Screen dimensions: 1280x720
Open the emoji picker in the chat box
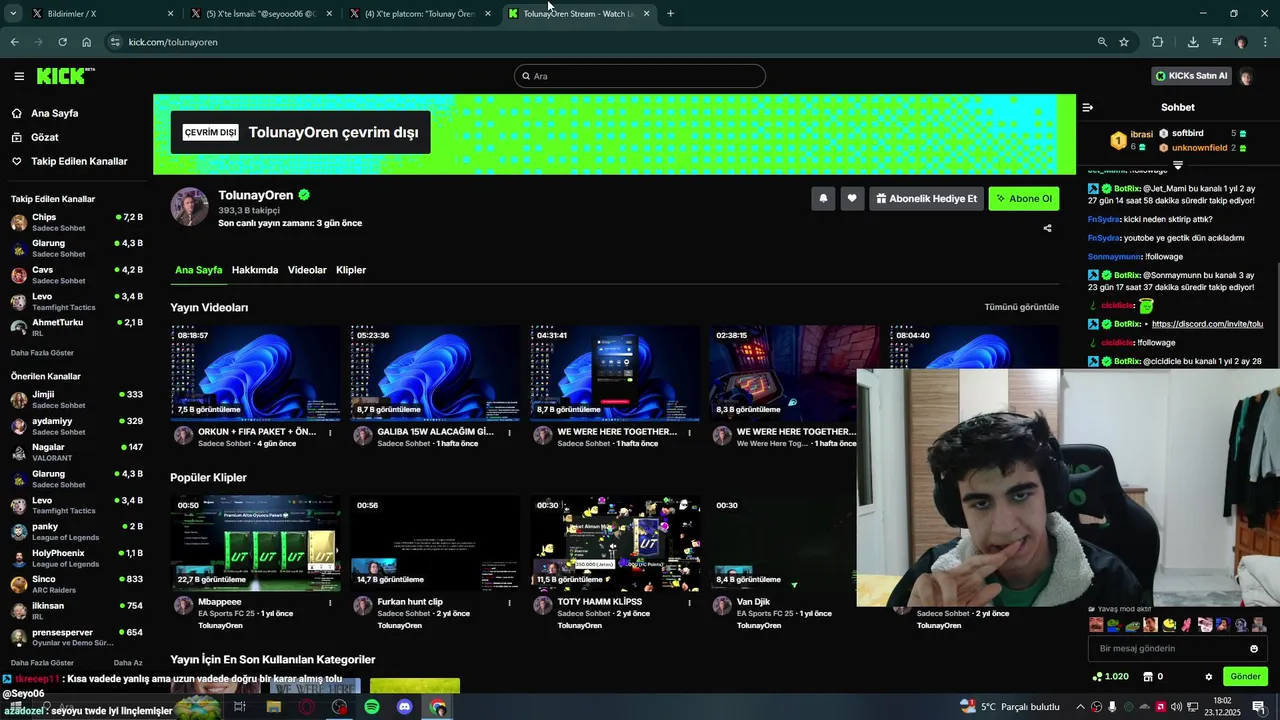tap(1254, 649)
